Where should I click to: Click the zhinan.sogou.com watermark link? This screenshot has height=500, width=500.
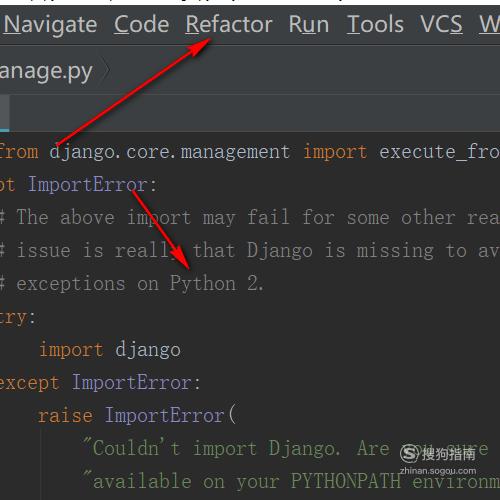click(438, 471)
